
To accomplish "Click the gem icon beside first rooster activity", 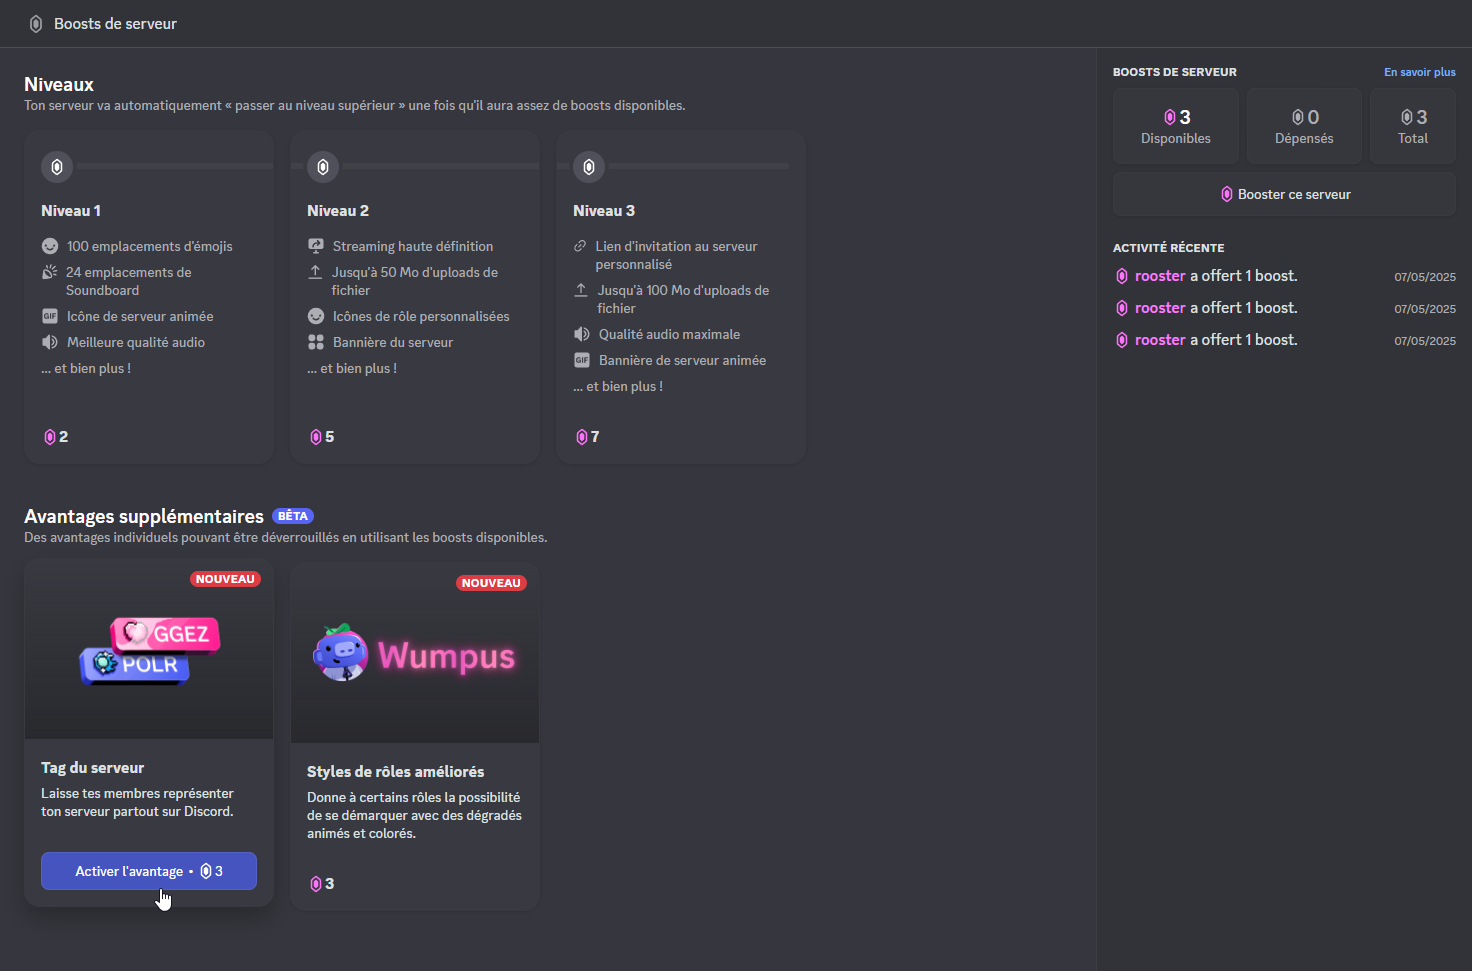I will pos(1122,276).
